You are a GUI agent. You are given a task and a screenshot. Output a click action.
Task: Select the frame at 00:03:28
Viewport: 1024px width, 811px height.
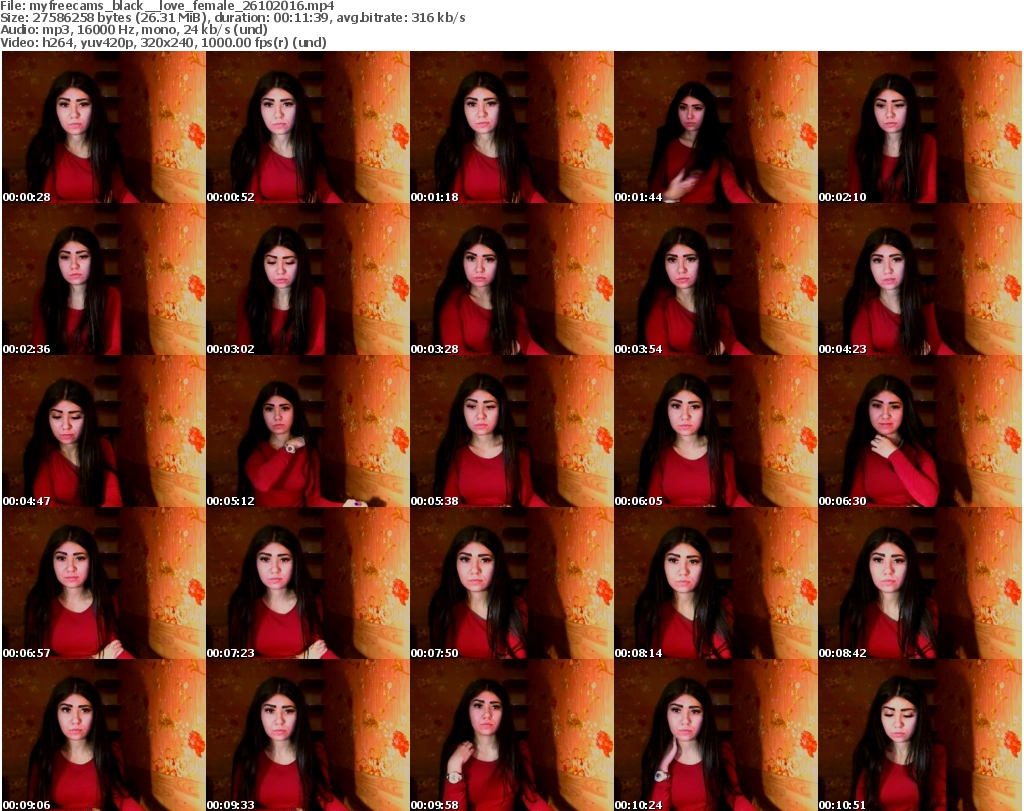[511, 279]
